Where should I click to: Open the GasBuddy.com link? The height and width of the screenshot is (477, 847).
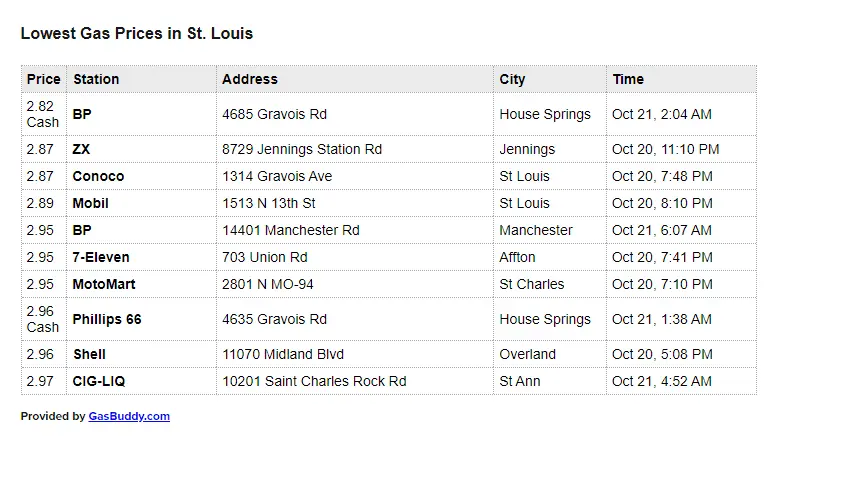click(129, 417)
